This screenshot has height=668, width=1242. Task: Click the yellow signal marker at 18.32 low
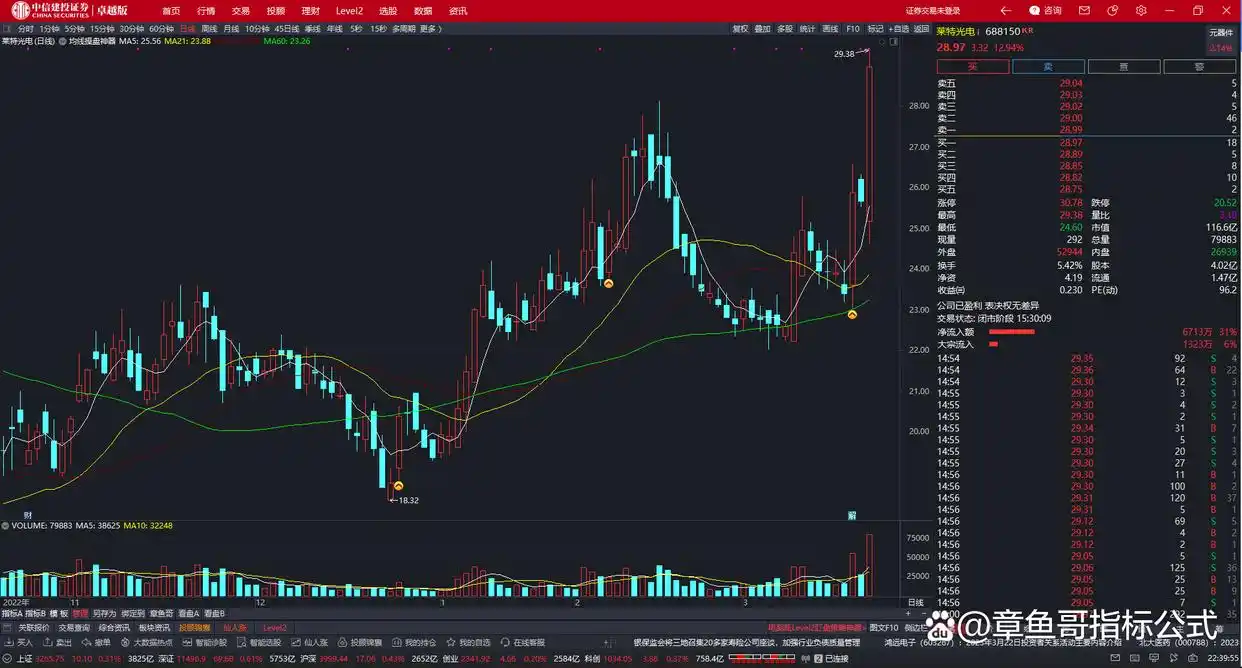click(x=397, y=486)
